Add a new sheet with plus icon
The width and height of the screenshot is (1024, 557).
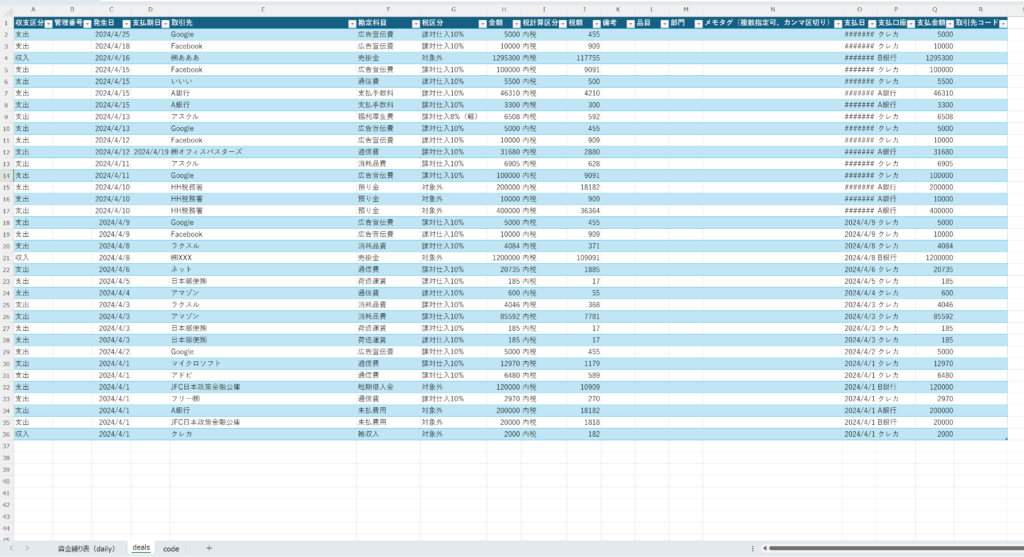pos(209,548)
